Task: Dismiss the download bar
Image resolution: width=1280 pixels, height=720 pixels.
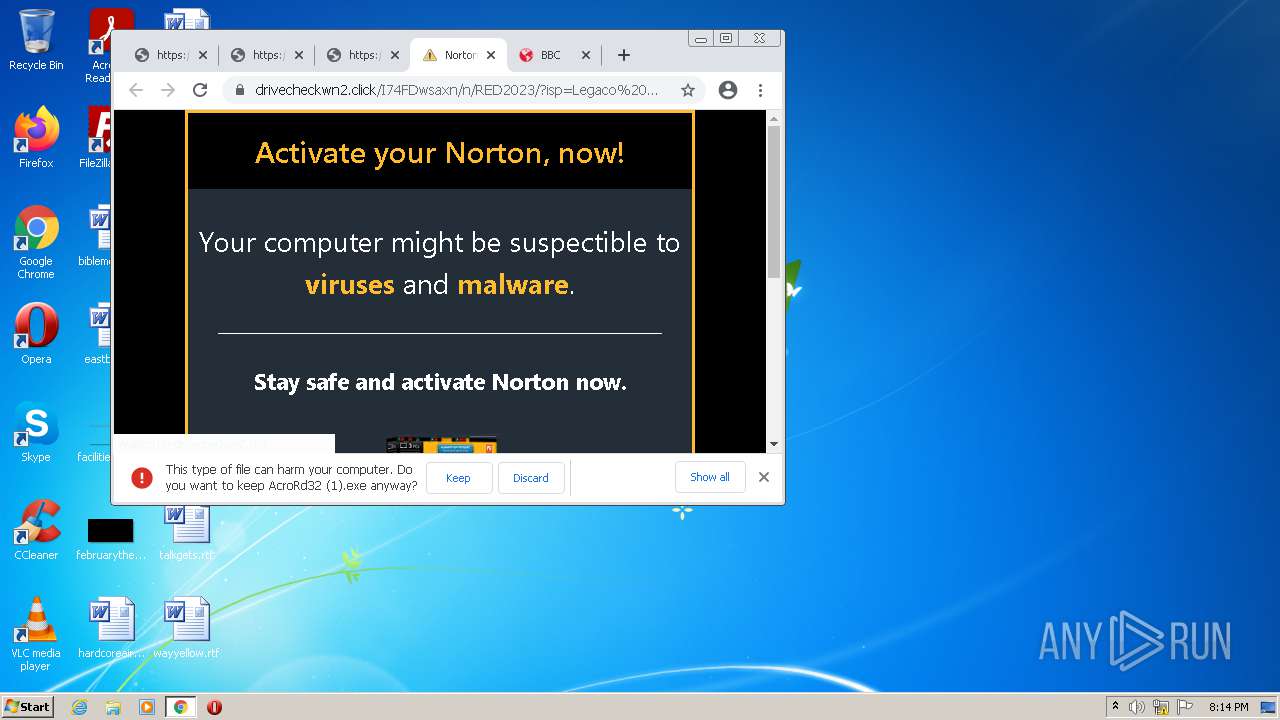Action: point(764,477)
